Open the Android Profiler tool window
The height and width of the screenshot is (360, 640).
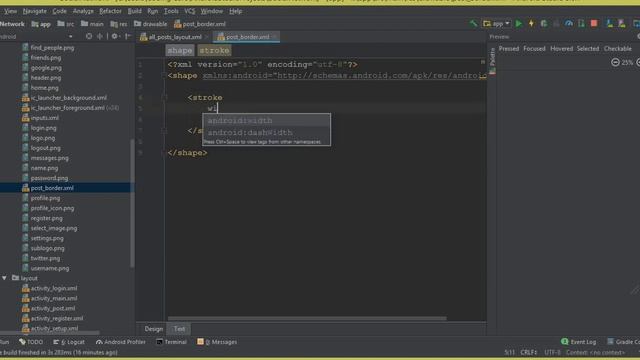120,342
